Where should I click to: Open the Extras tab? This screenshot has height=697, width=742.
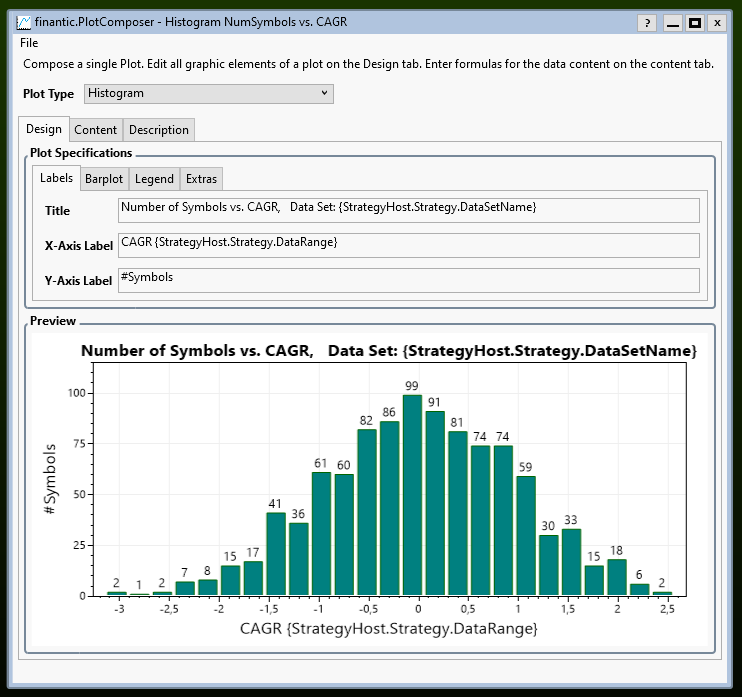click(201, 179)
